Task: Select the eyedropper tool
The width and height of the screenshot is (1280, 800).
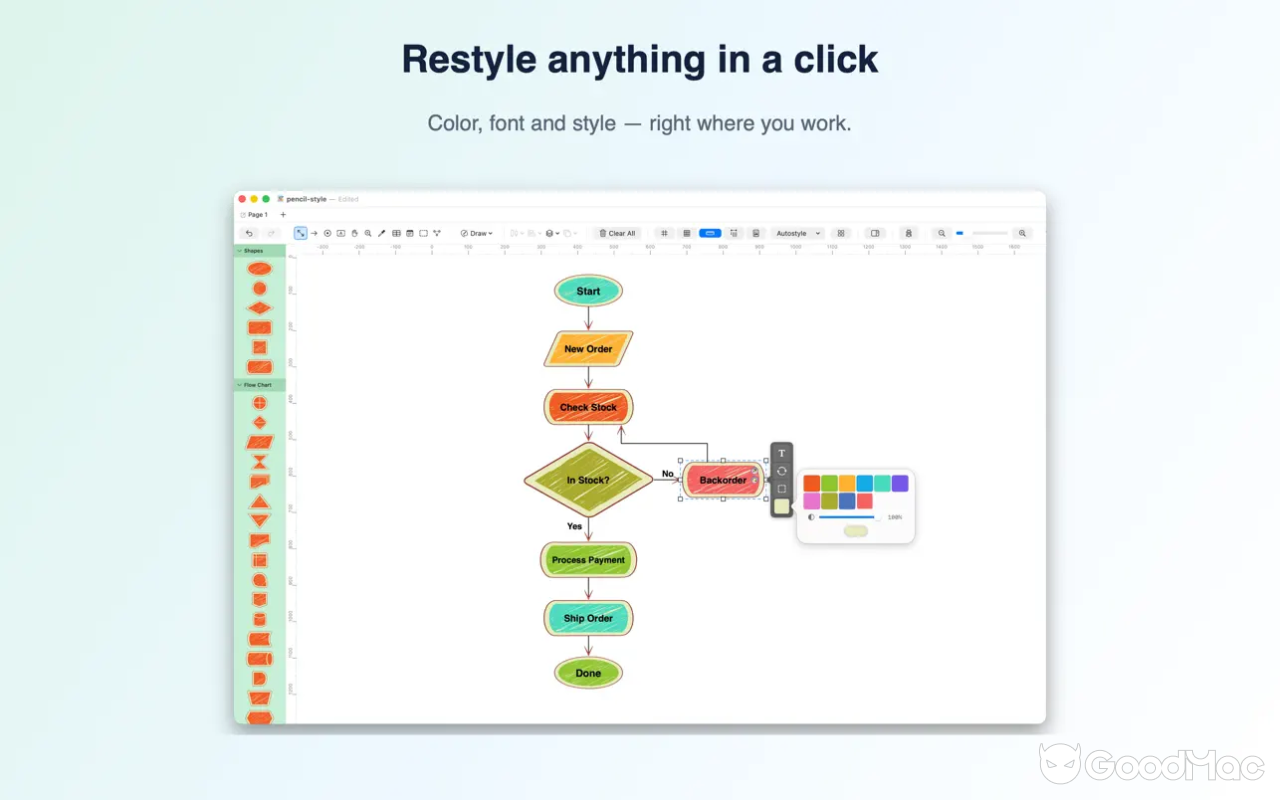Action: click(x=381, y=233)
